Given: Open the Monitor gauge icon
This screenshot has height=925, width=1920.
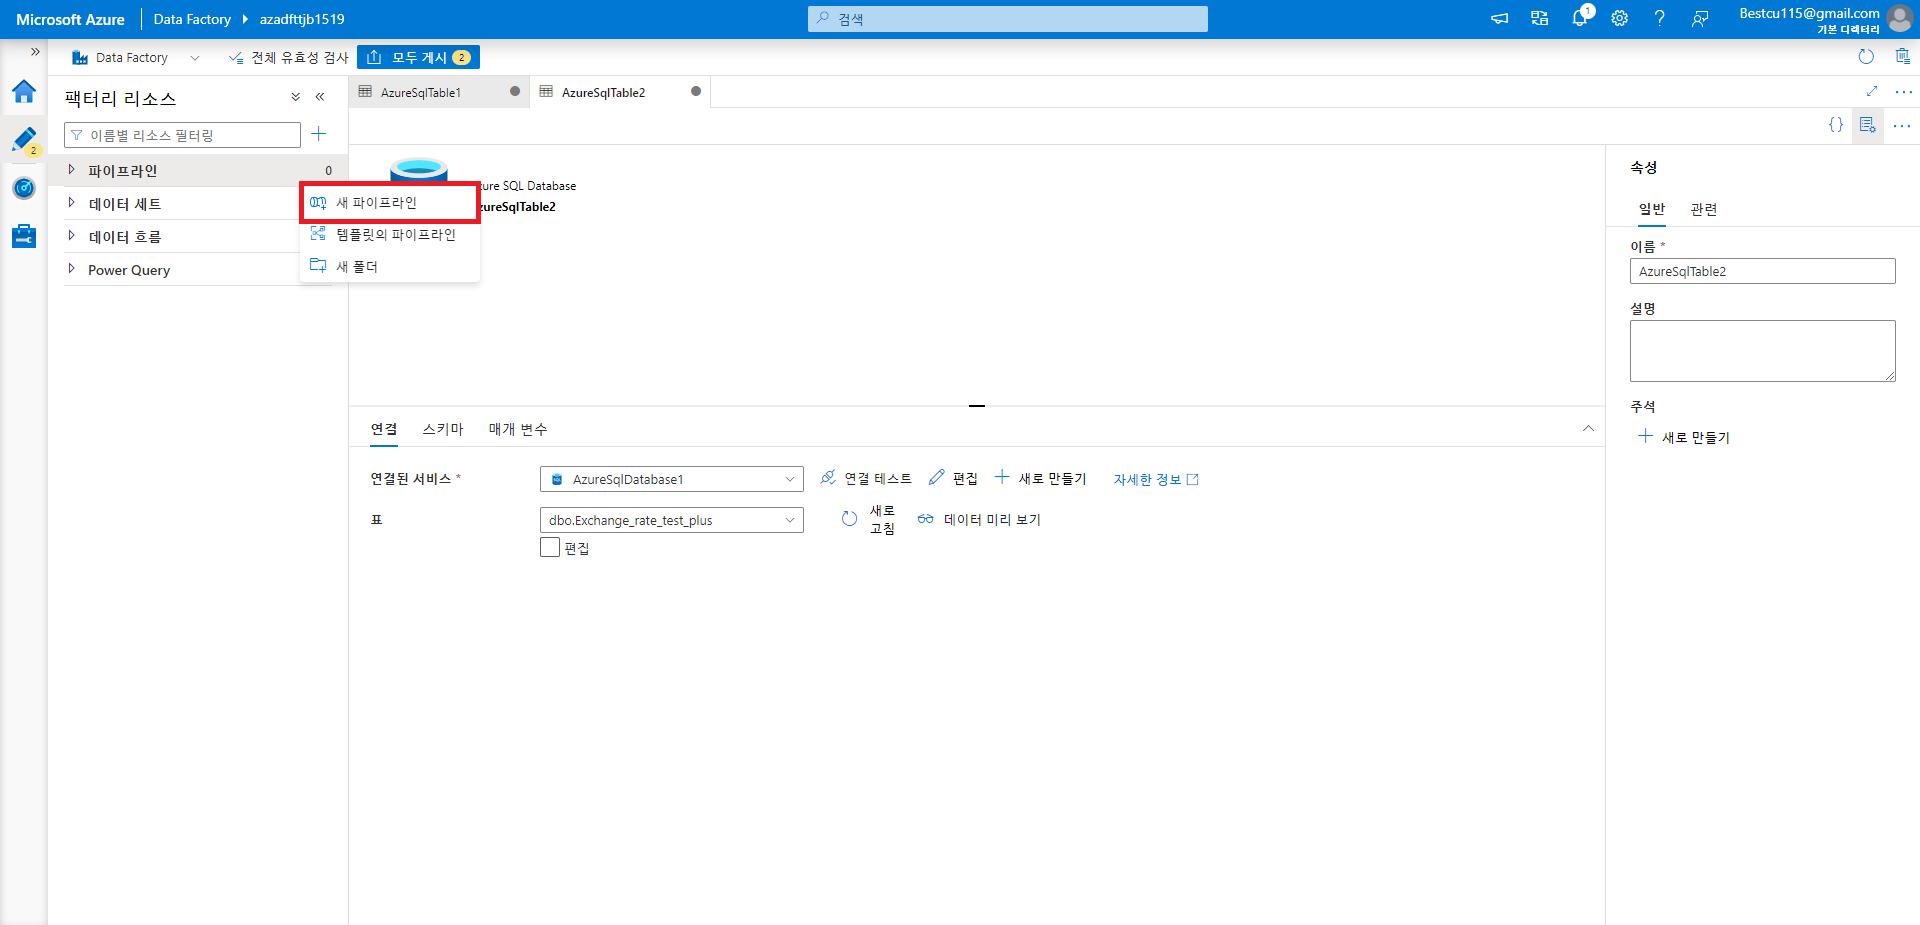Looking at the screenshot, I should point(24,188).
